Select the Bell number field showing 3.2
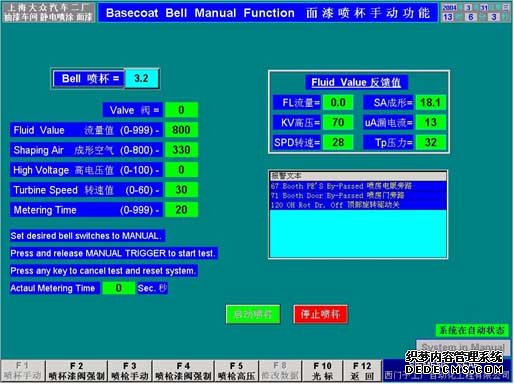514x384 pixels. pyautogui.click(x=142, y=79)
